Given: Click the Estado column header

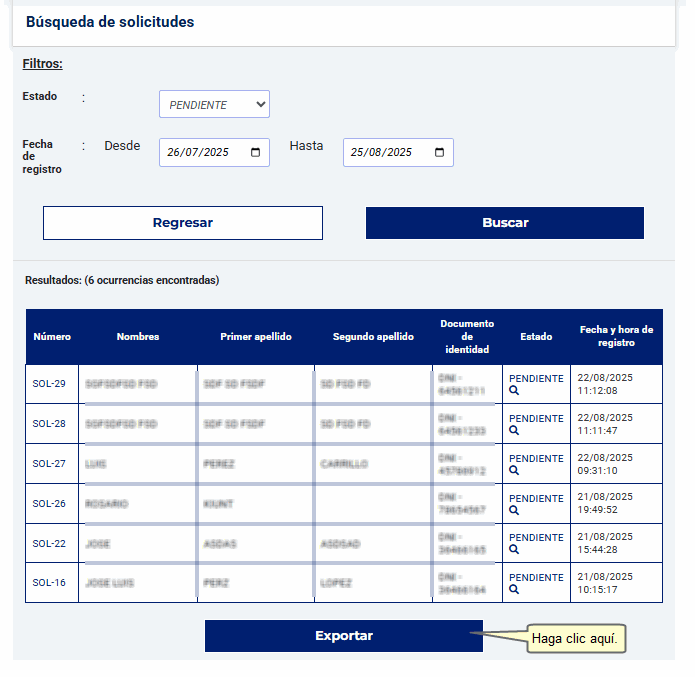Looking at the screenshot, I should coord(536,337).
